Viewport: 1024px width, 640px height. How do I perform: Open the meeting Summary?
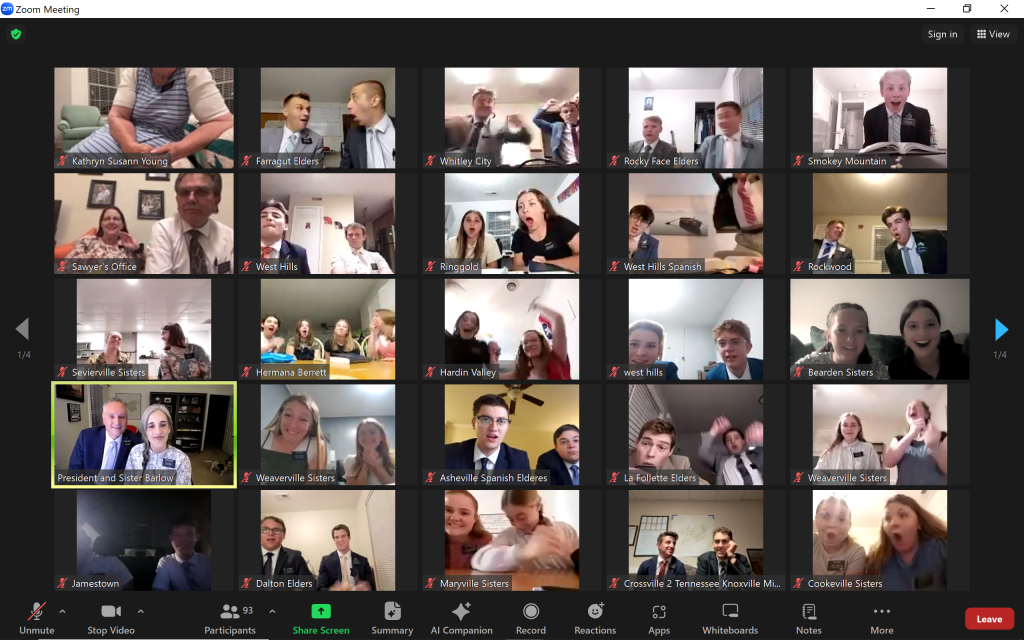pyautogui.click(x=392, y=617)
